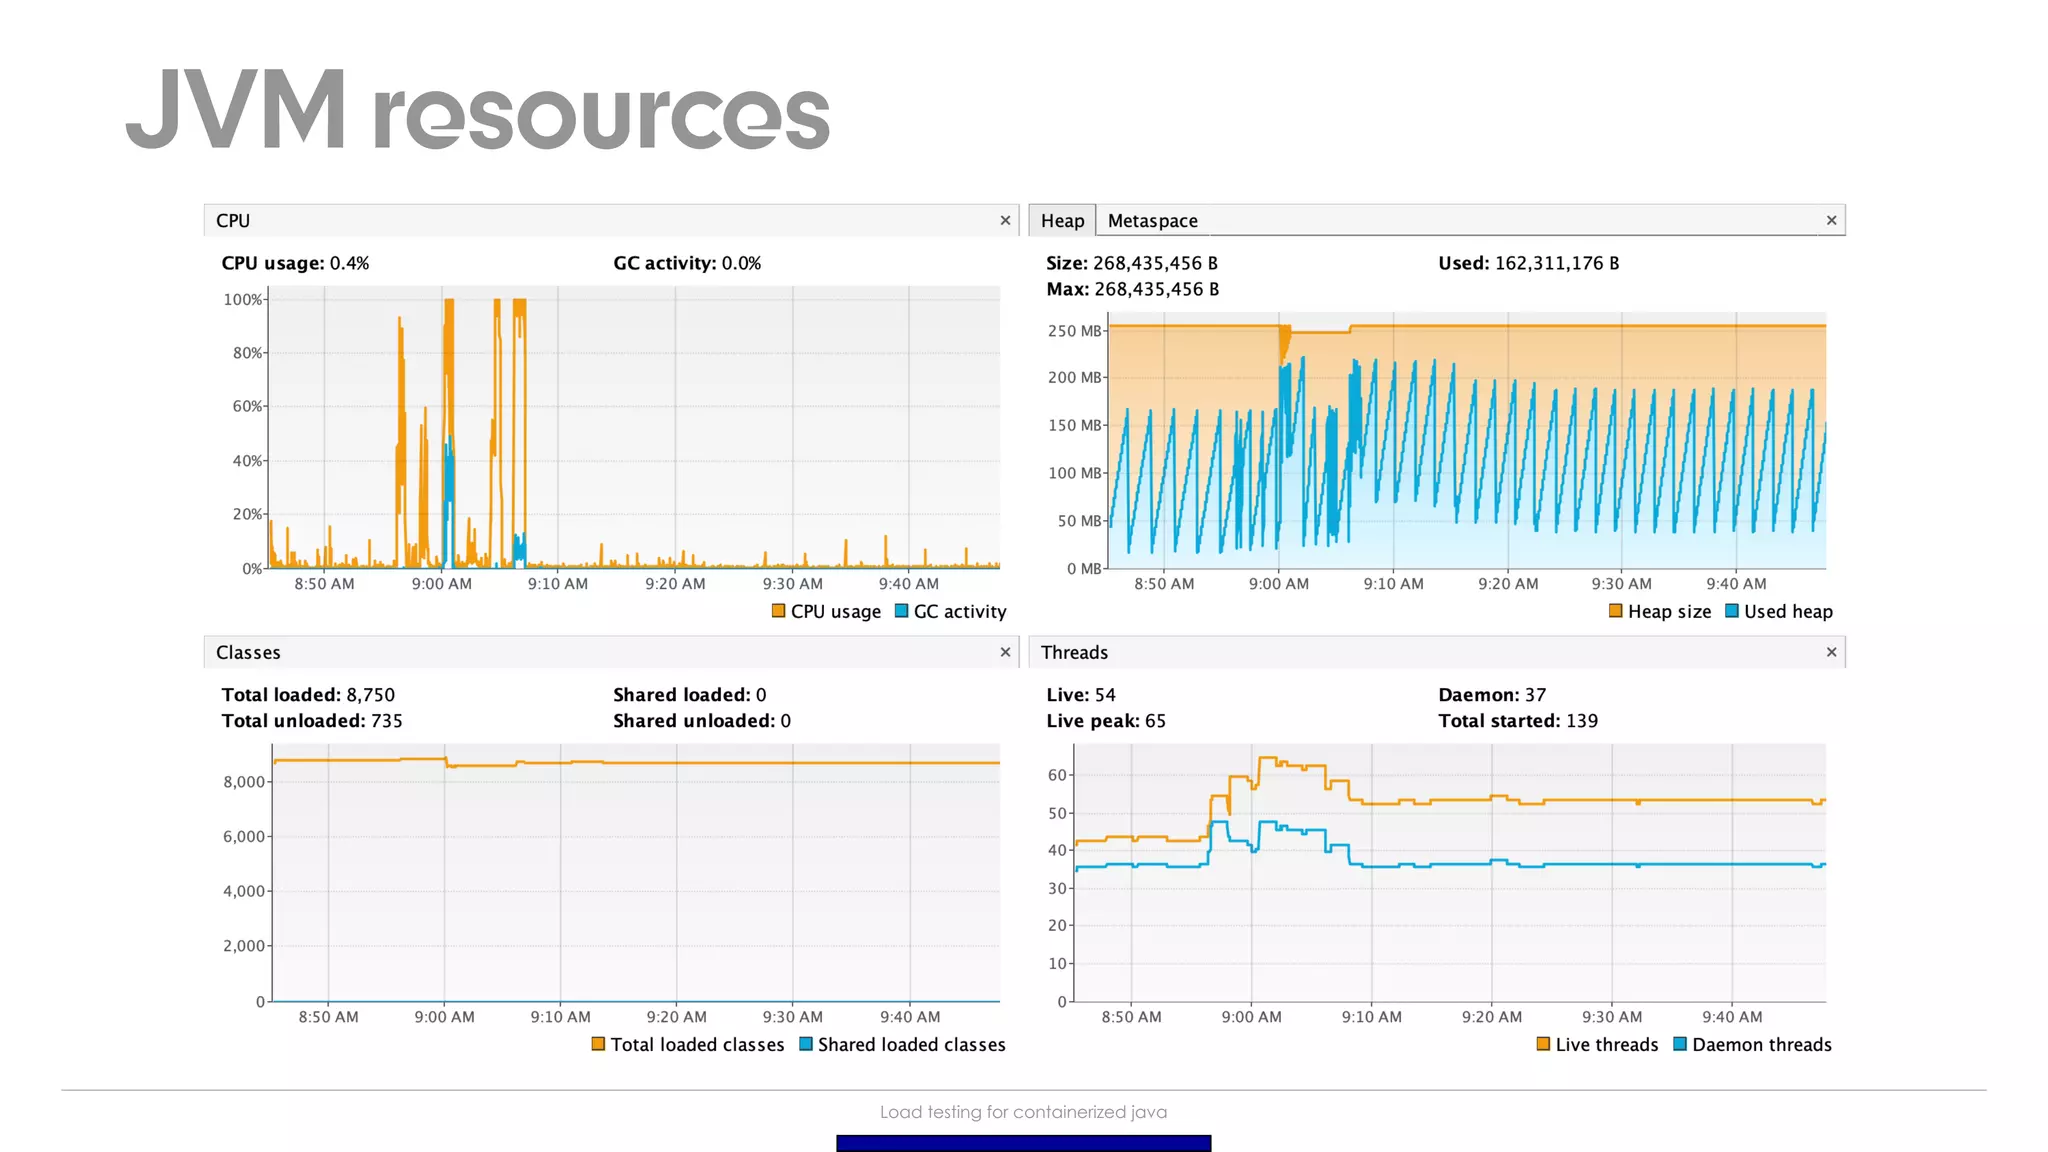Click the Used heap blue legend swatch
This screenshot has height=1152, width=2048.
1732,610
